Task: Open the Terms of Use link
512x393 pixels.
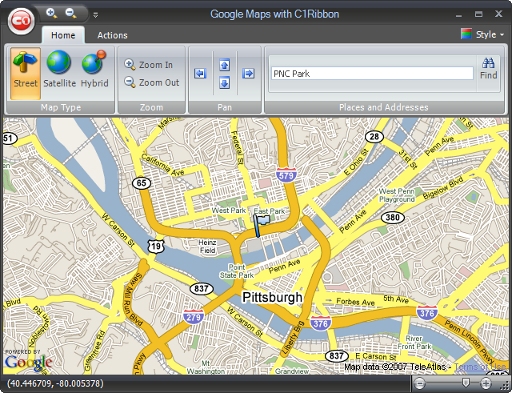Action: 480,367
